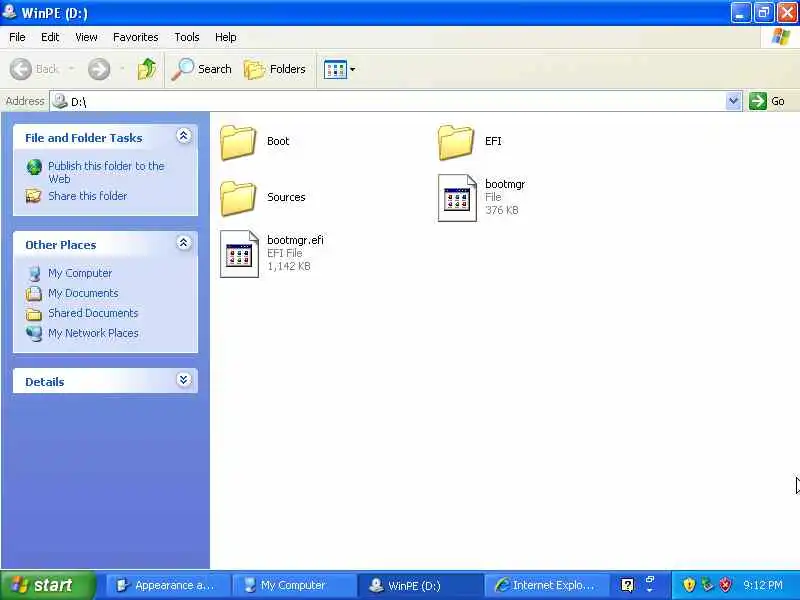
Task: Go to Shared Documents link
Action: (93, 313)
